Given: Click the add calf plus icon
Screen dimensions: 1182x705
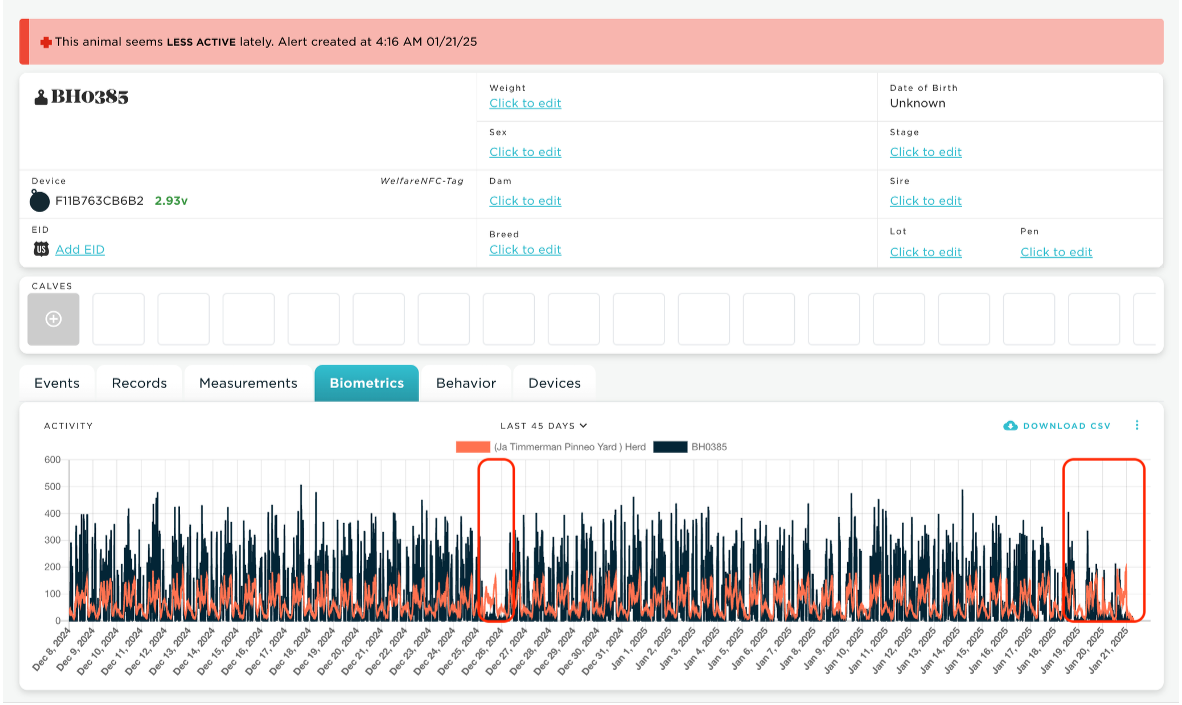Looking at the screenshot, I should (x=54, y=319).
